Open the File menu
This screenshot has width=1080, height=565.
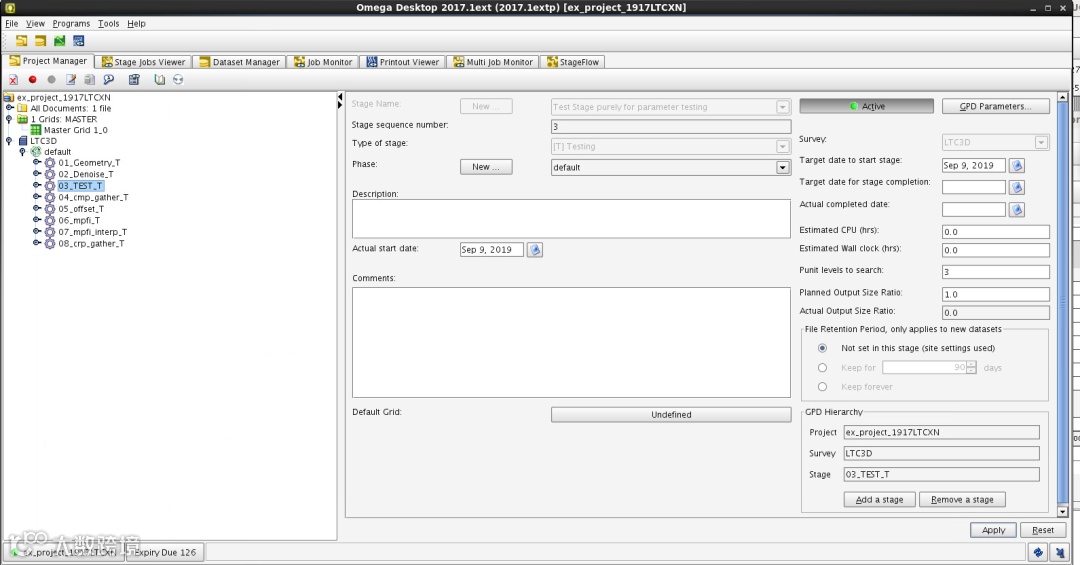(x=12, y=23)
